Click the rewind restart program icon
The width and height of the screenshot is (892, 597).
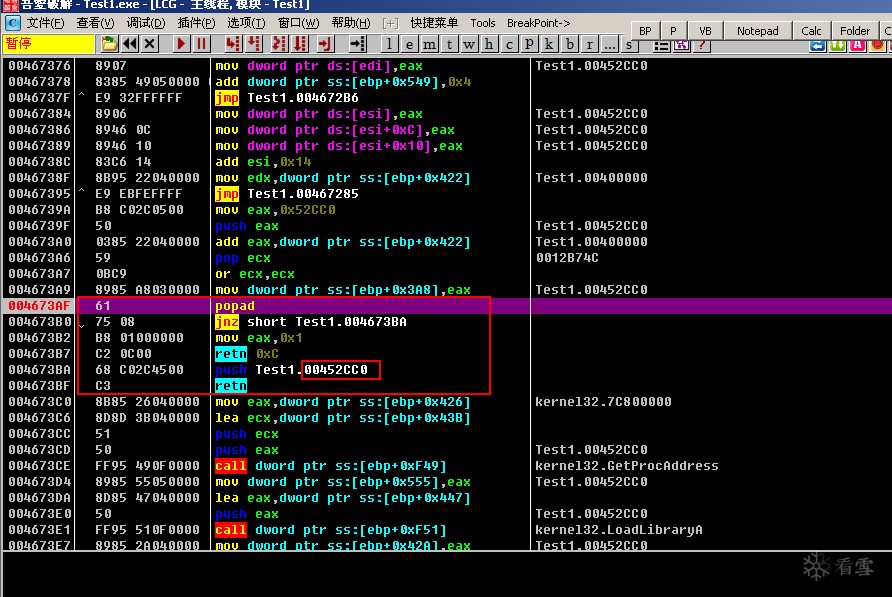130,44
